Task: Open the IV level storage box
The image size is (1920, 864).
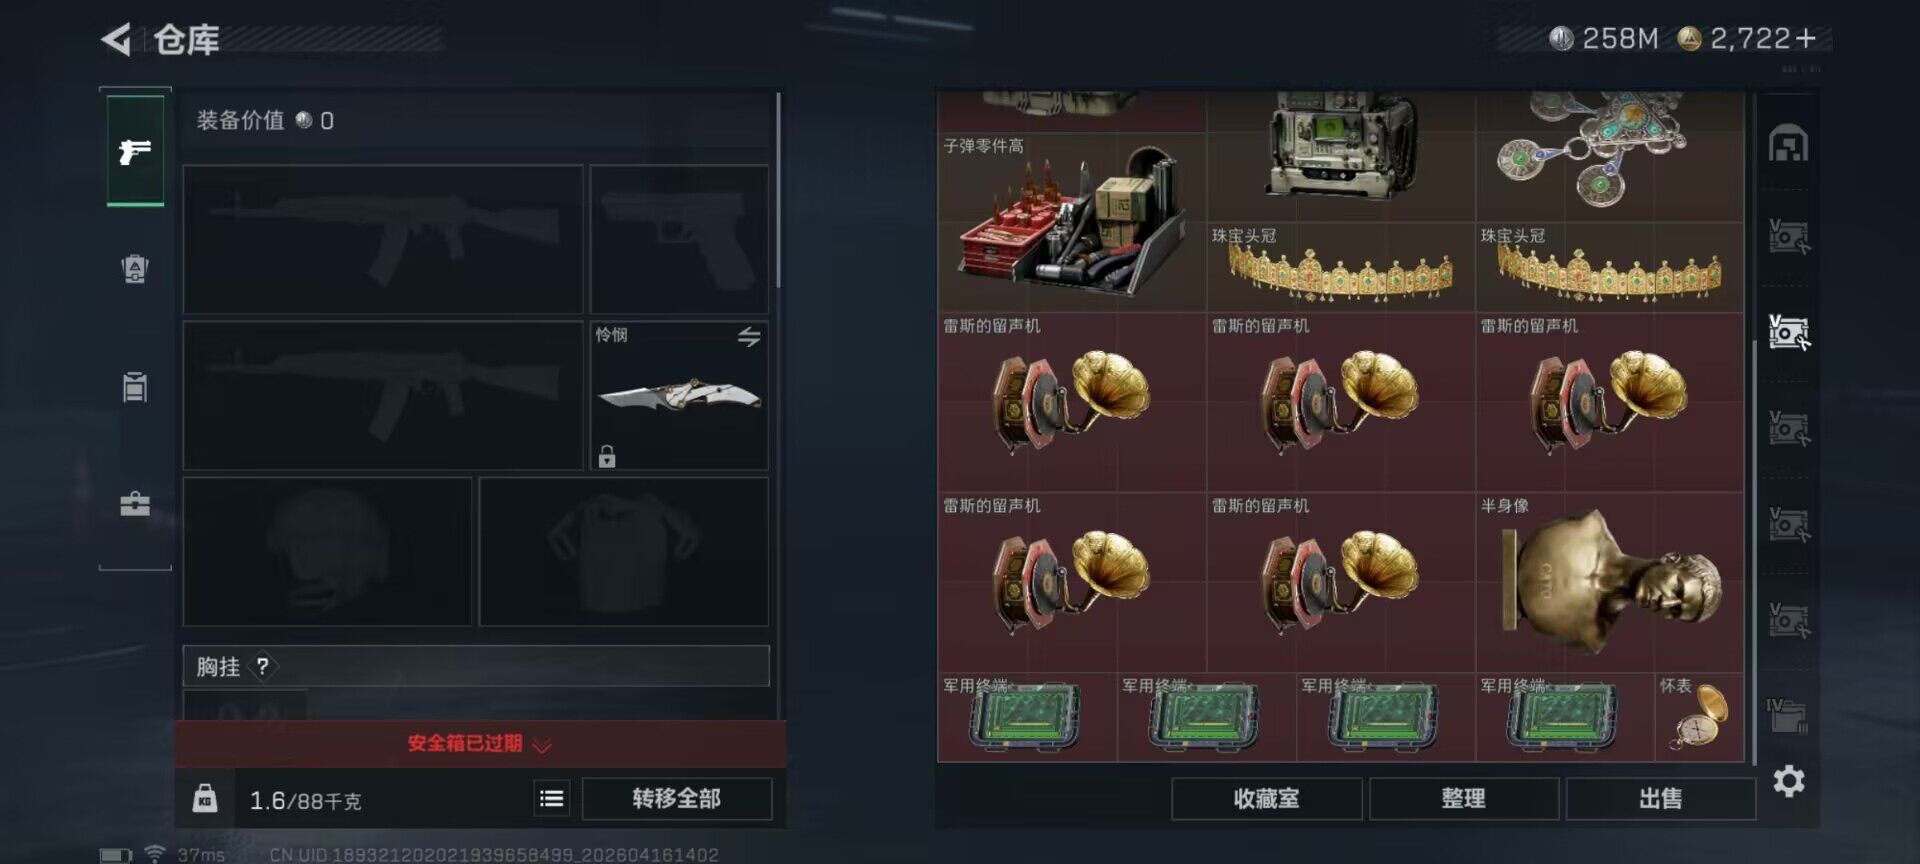Action: click(x=1787, y=715)
